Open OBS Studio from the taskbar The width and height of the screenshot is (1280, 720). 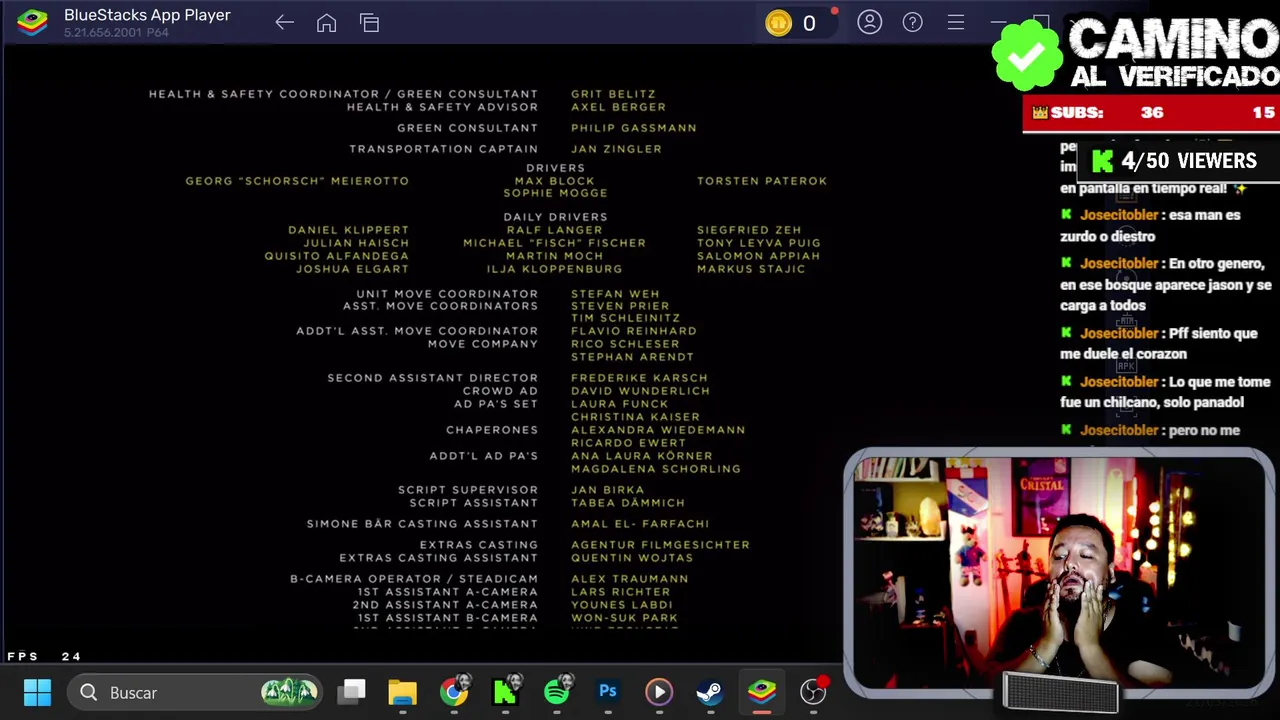pos(814,692)
